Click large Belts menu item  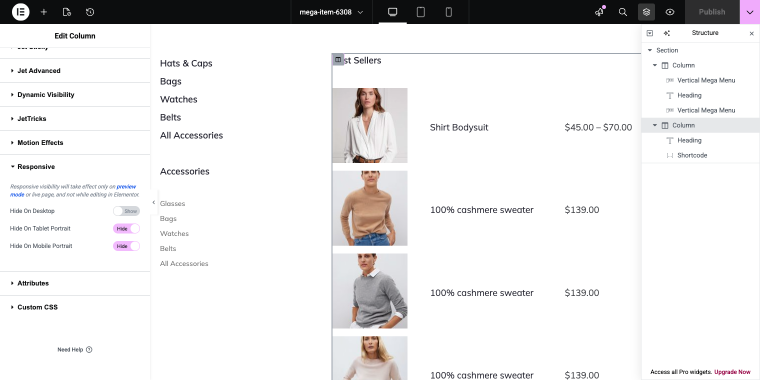coord(170,117)
